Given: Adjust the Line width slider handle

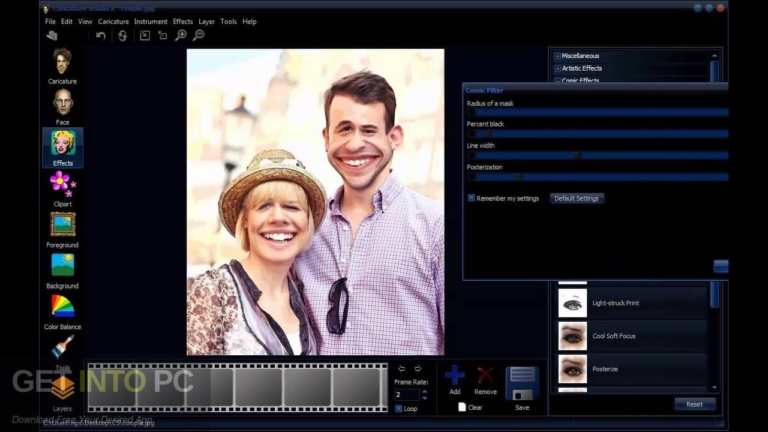Looking at the screenshot, I should click(x=577, y=155).
